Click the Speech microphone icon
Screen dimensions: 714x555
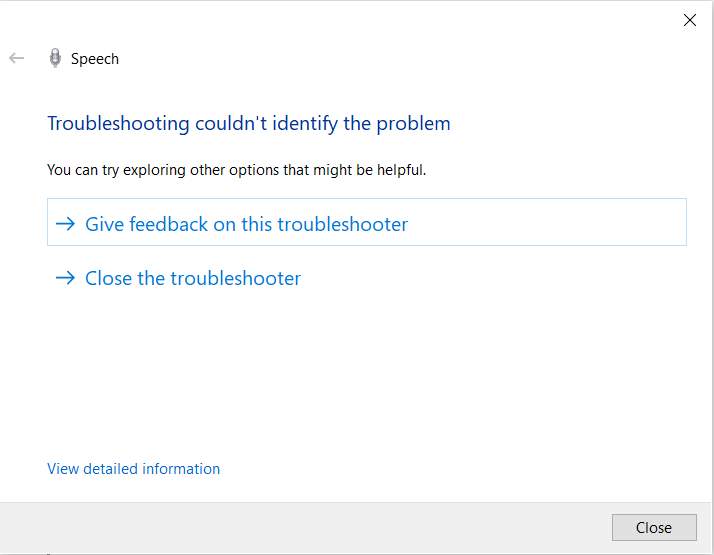click(55, 58)
